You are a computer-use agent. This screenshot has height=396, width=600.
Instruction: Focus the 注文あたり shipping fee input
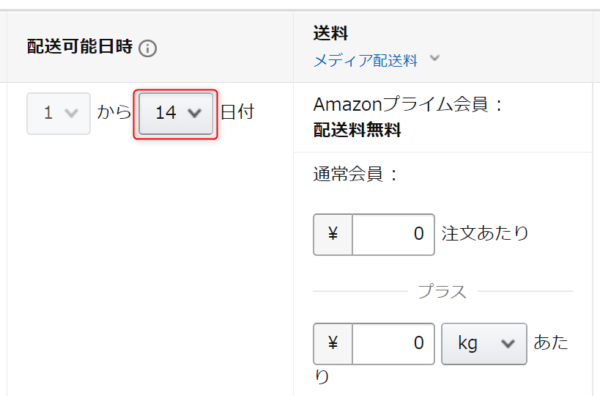coord(393,234)
